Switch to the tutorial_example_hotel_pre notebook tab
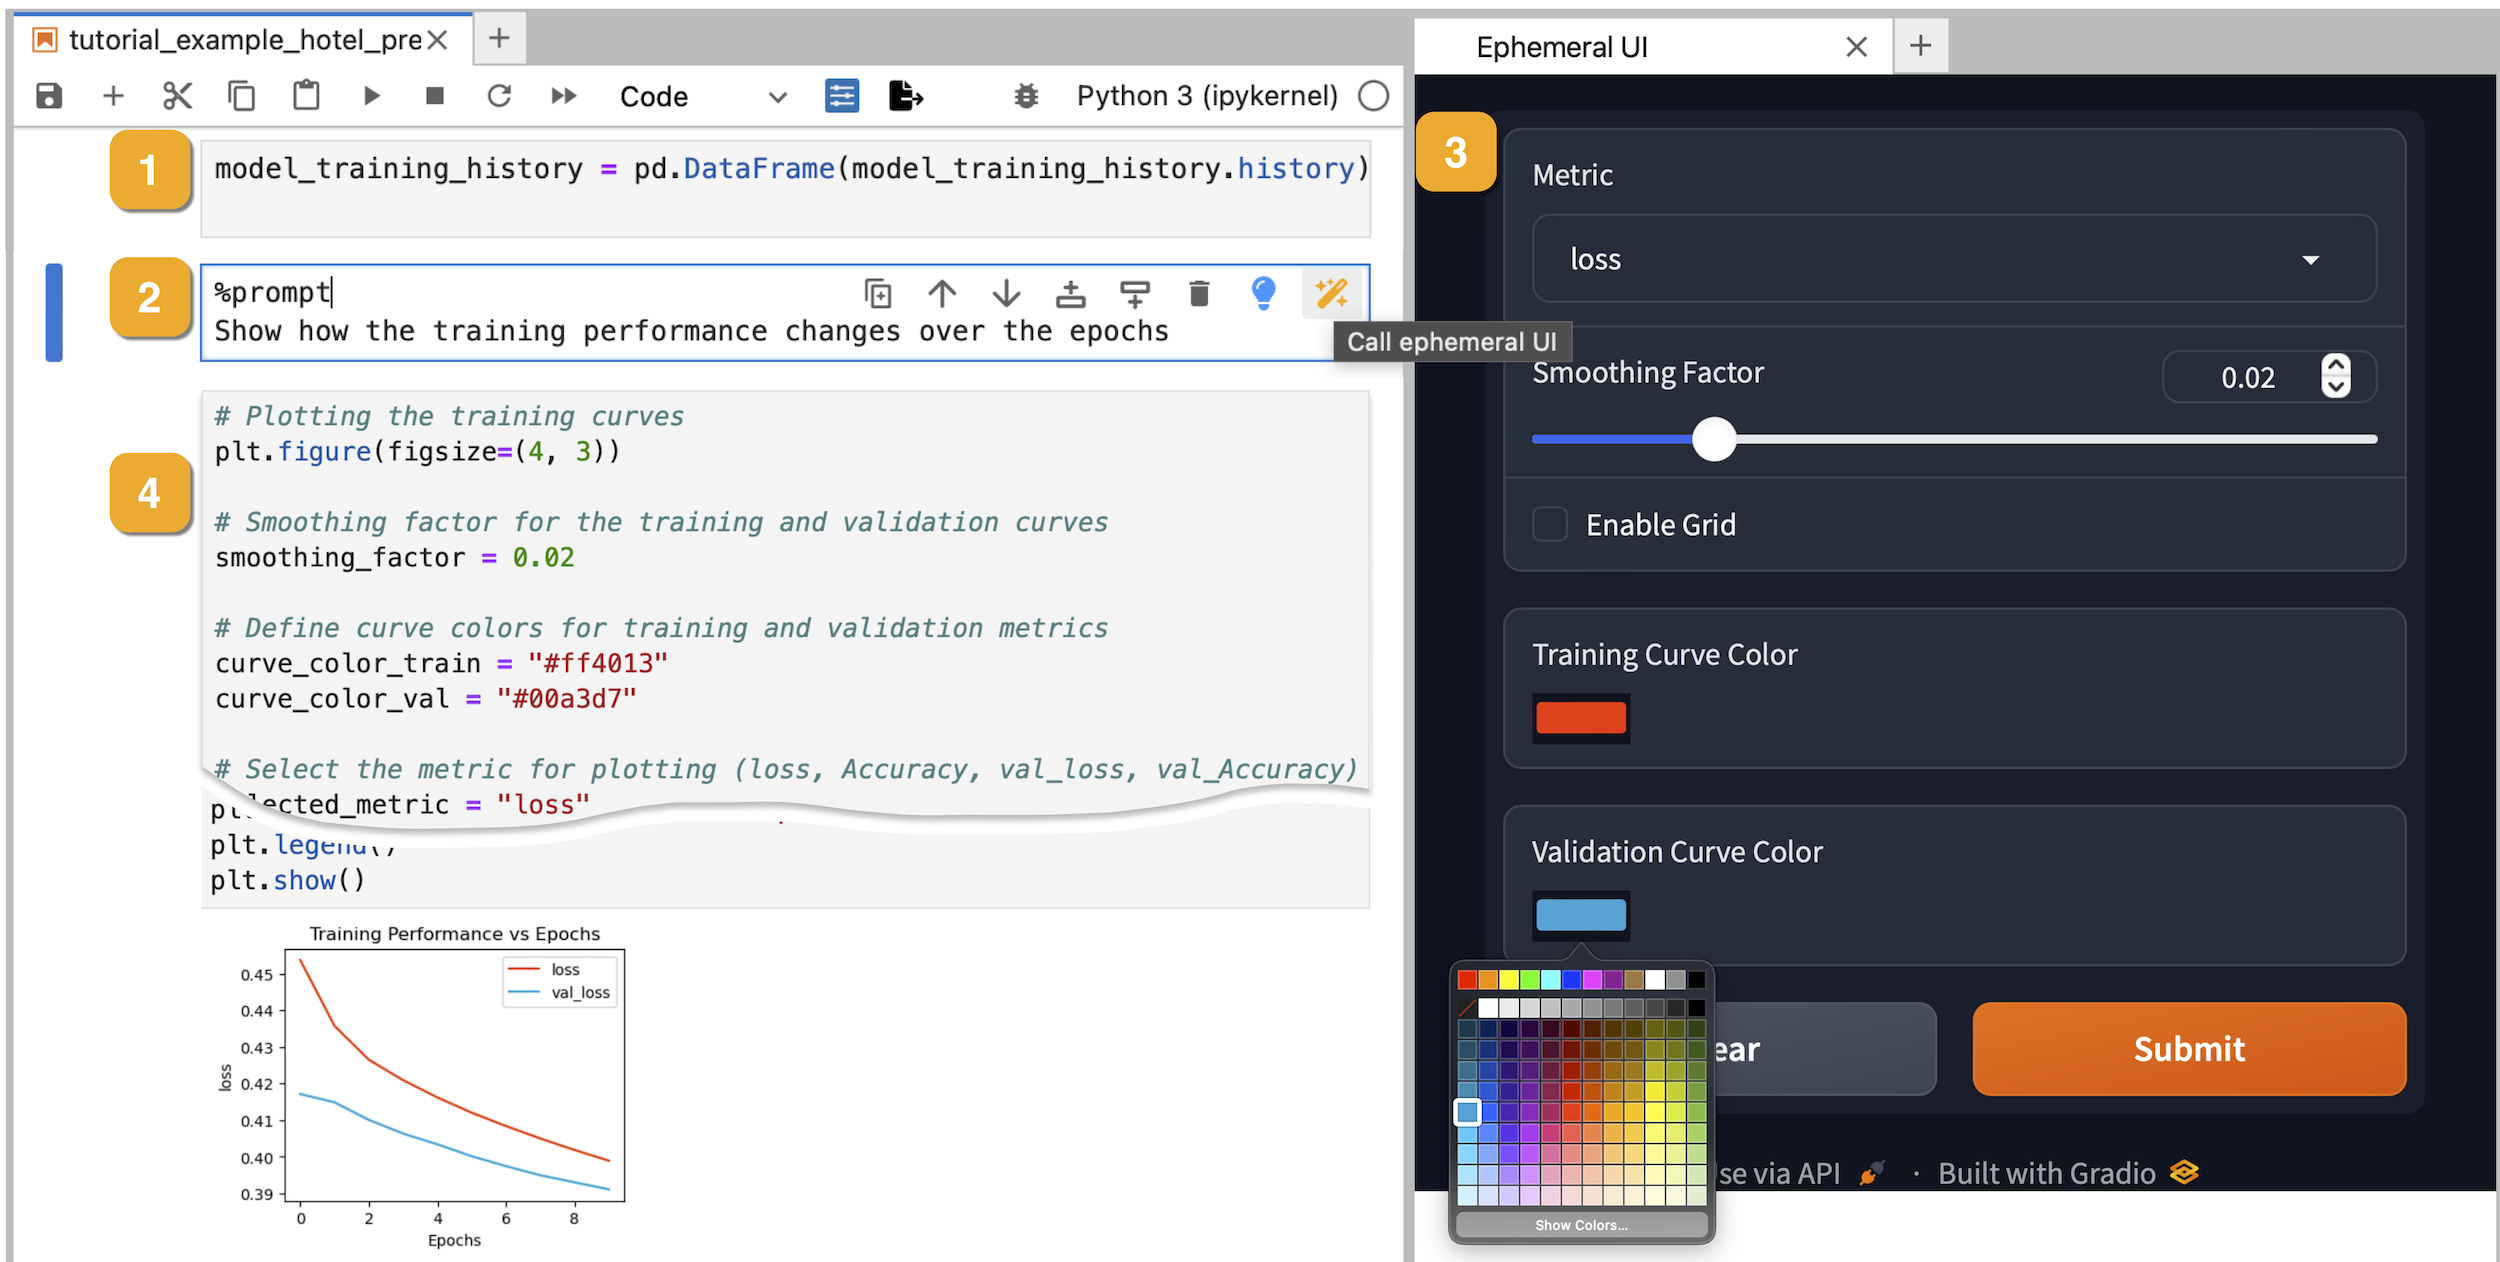This screenshot has width=2500, height=1262. click(x=244, y=40)
